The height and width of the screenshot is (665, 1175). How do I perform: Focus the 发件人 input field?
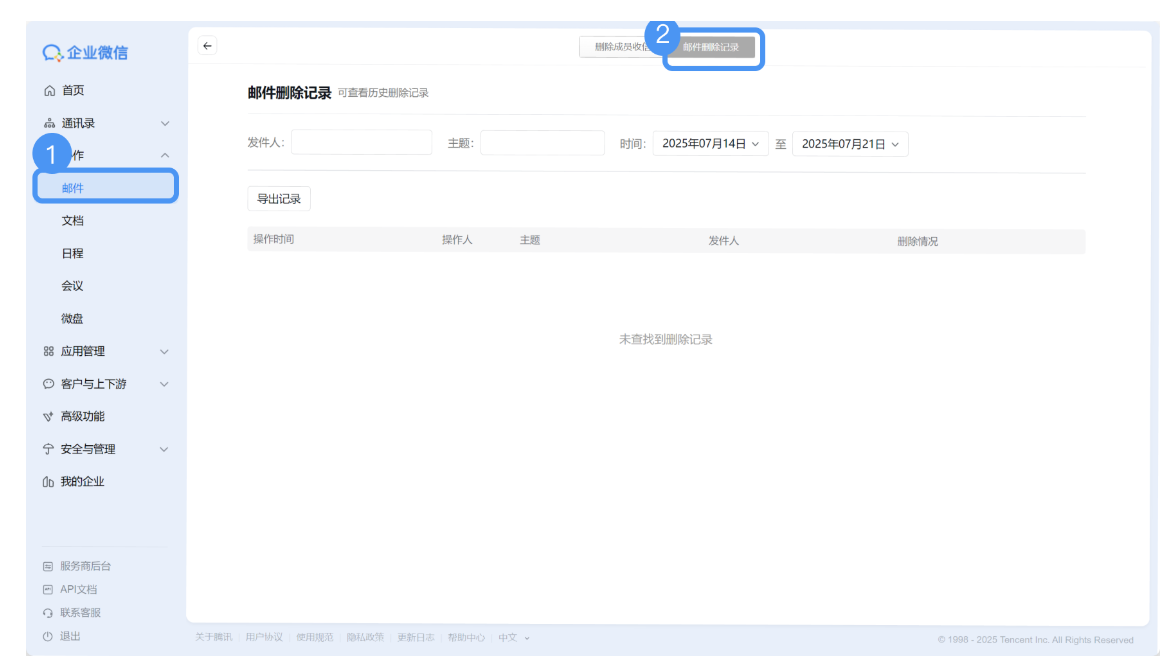361,142
